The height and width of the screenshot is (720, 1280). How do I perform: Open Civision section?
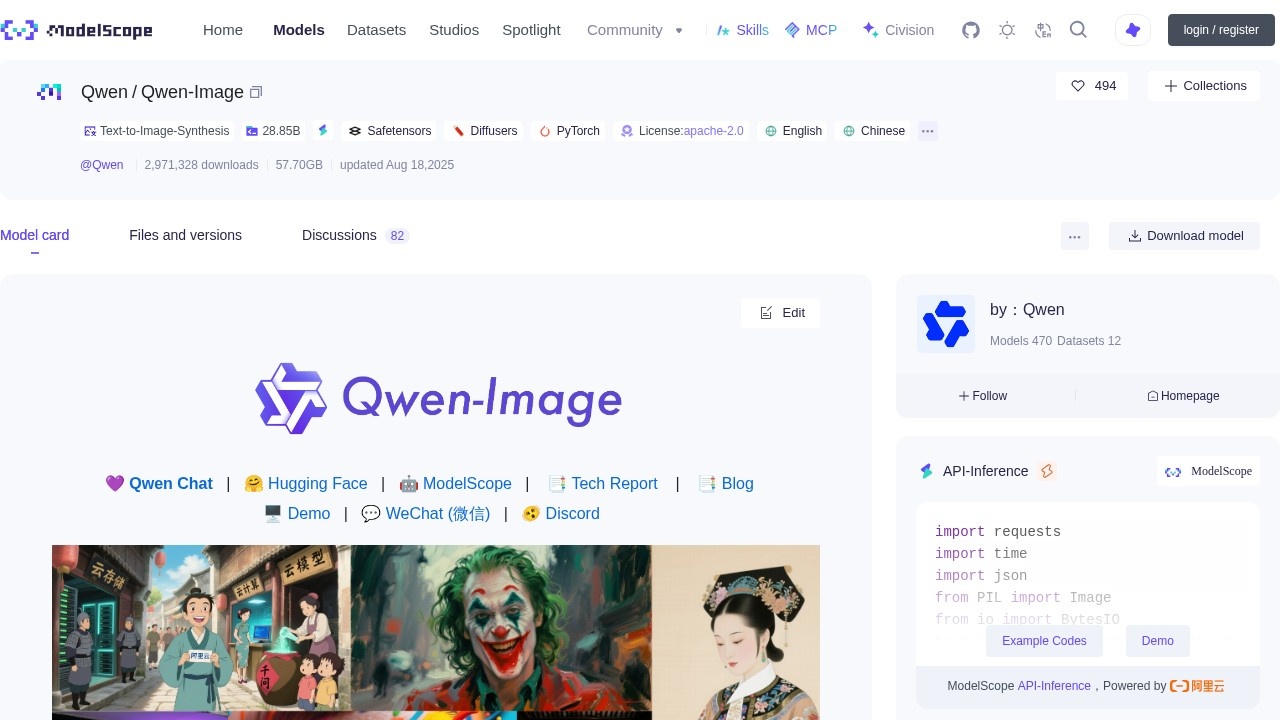[898, 30]
